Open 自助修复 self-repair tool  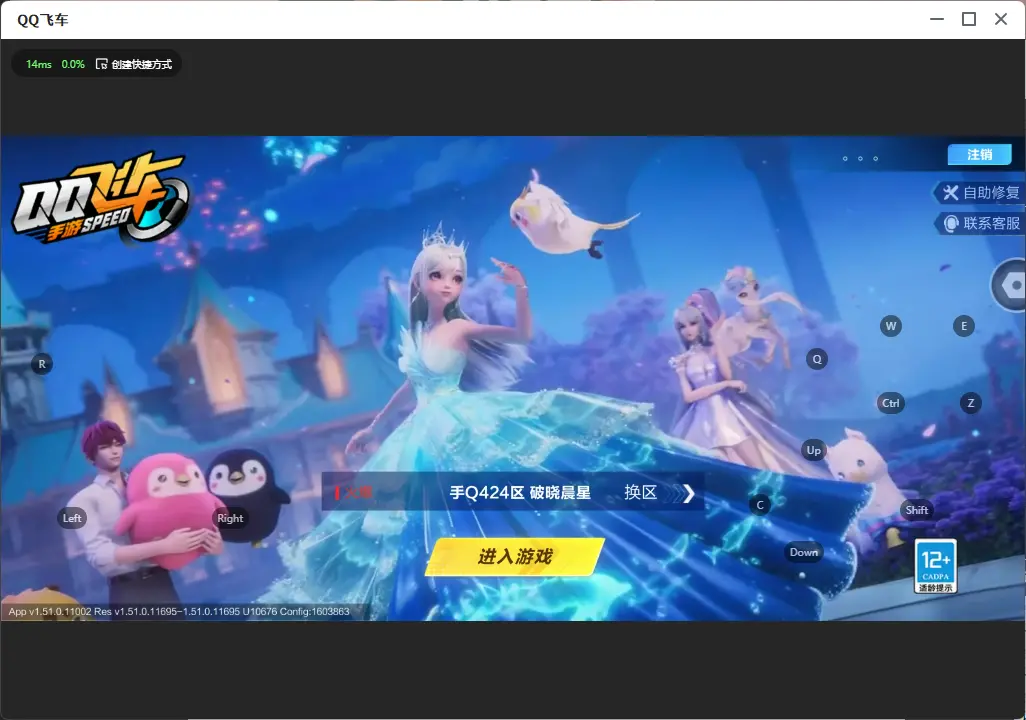click(980, 192)
